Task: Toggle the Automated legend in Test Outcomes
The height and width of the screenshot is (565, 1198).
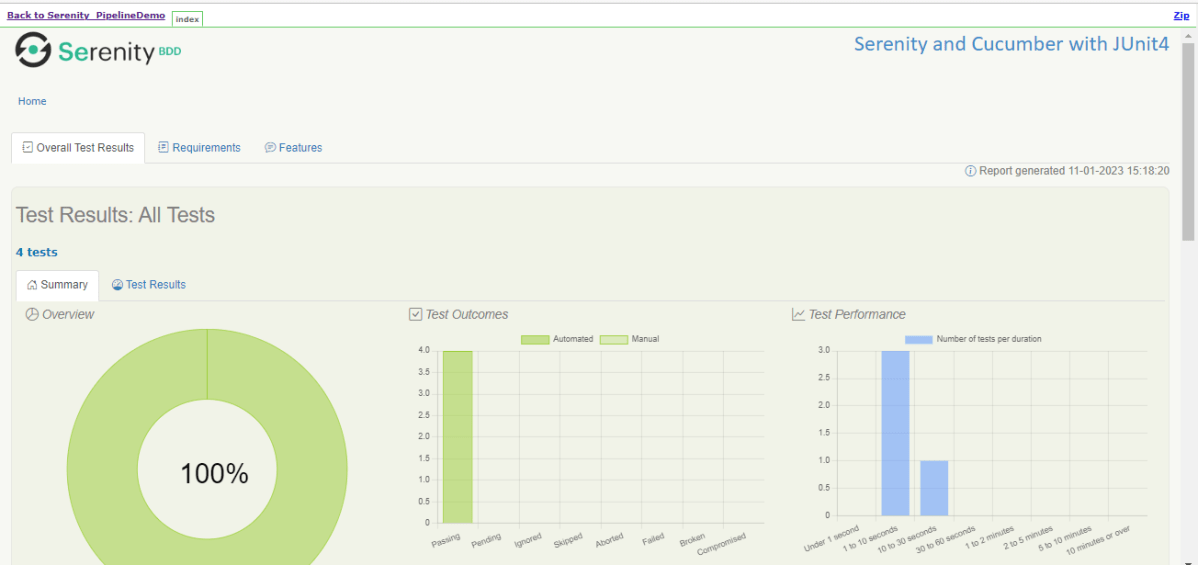Action: (557, 339)
